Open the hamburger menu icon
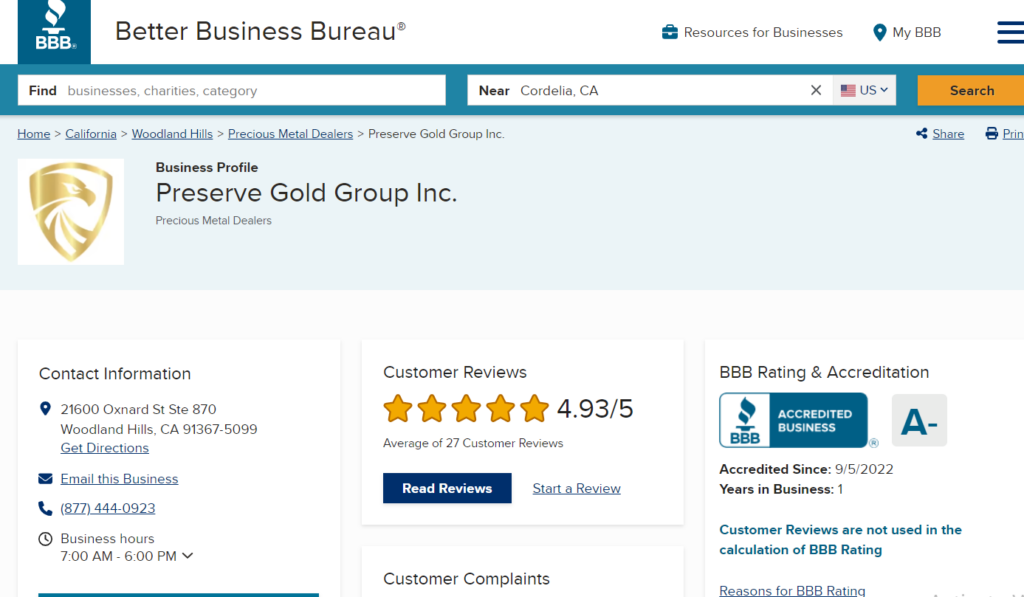Image resolution: width=1024 pixels, height=597 pixels. (x=1011, y=32)
